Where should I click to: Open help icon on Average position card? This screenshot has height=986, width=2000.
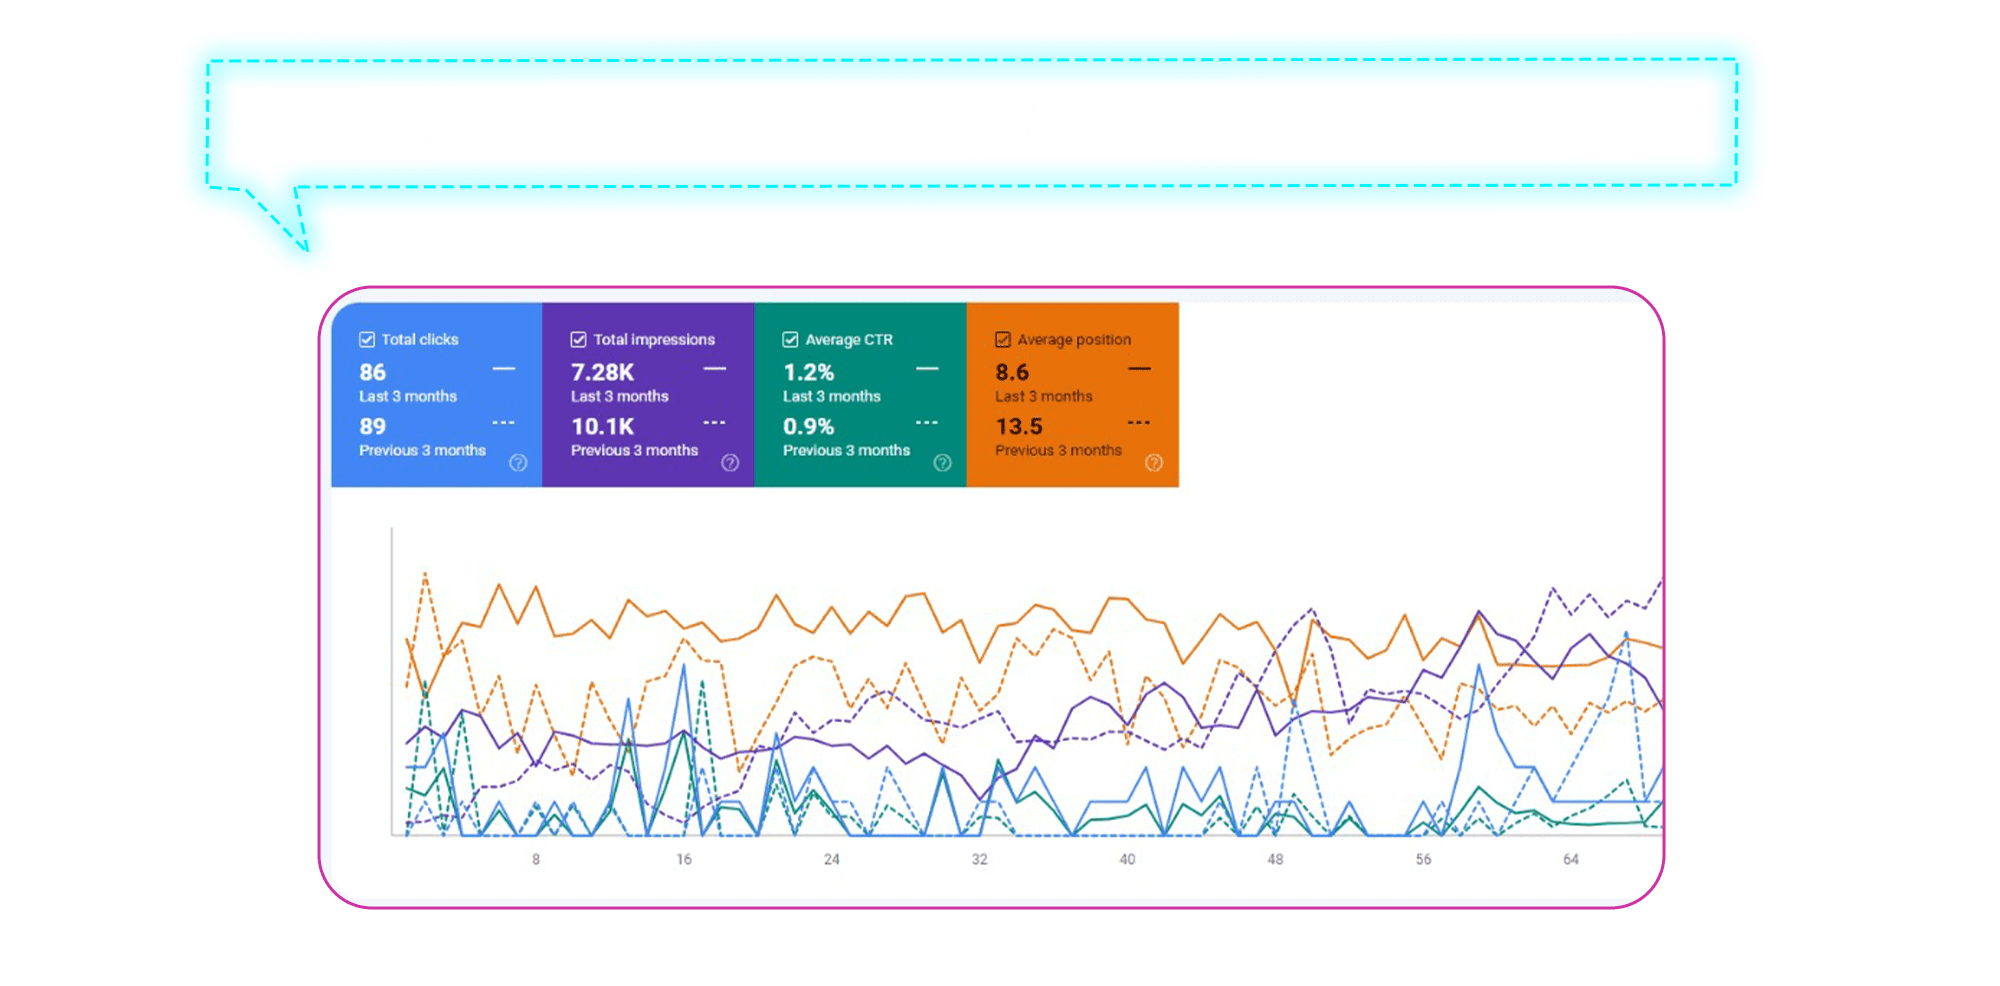tap(1154, 462)
